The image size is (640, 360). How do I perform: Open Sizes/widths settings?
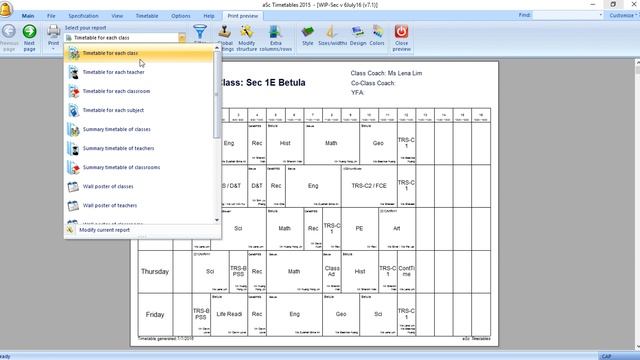coord(332,35)
